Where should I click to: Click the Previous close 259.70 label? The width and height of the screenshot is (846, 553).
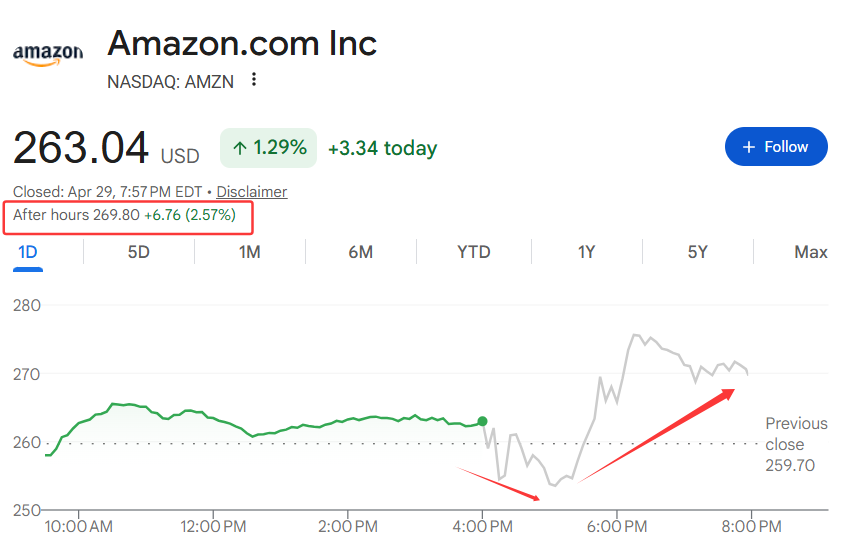pos(797,444)
